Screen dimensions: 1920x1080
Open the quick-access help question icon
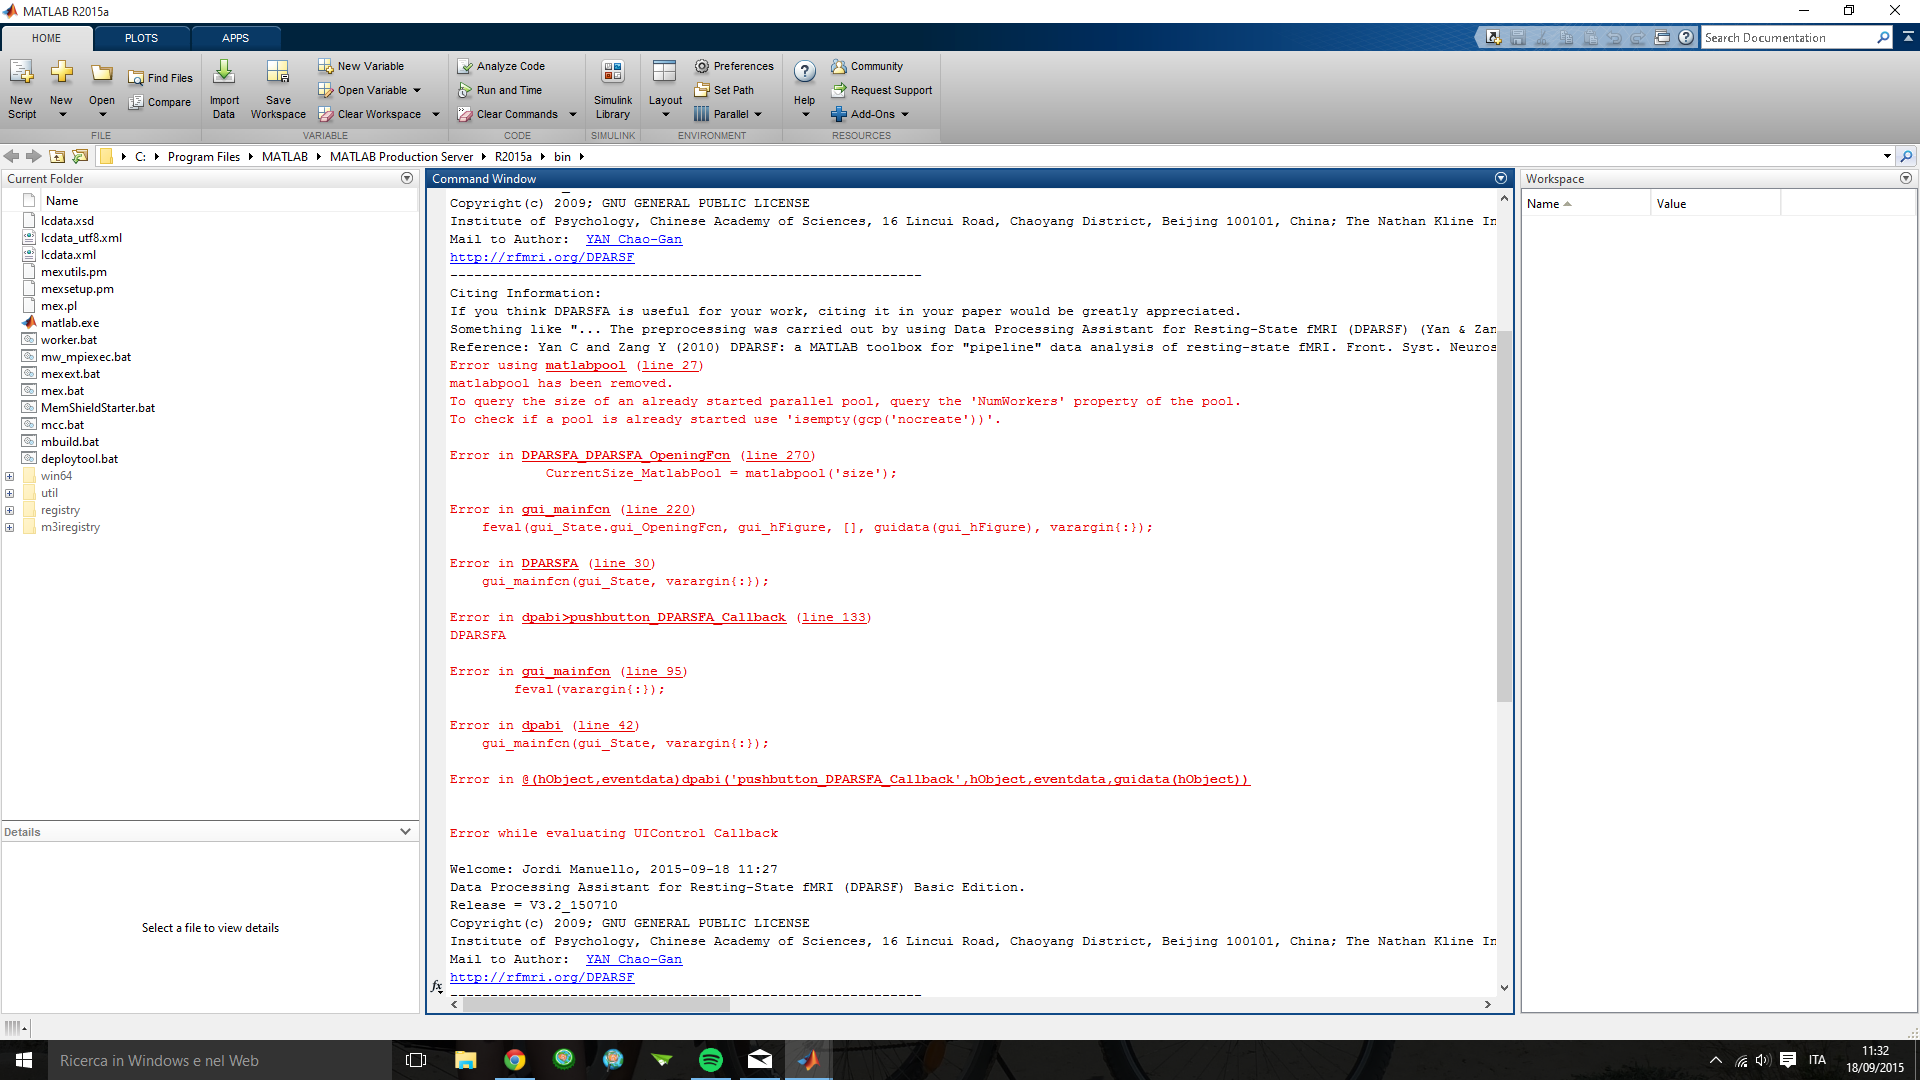pyautogui.click(x=1686, y=37)
